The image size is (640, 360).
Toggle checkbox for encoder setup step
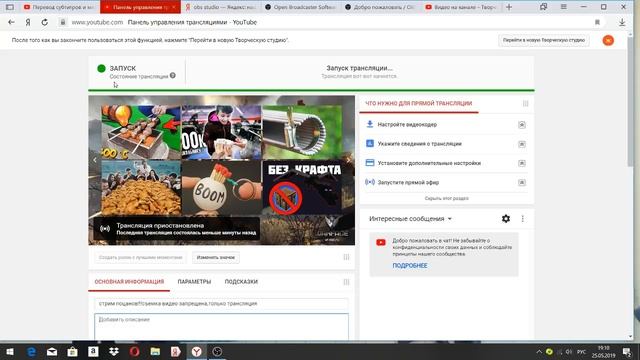click(522, 124)
